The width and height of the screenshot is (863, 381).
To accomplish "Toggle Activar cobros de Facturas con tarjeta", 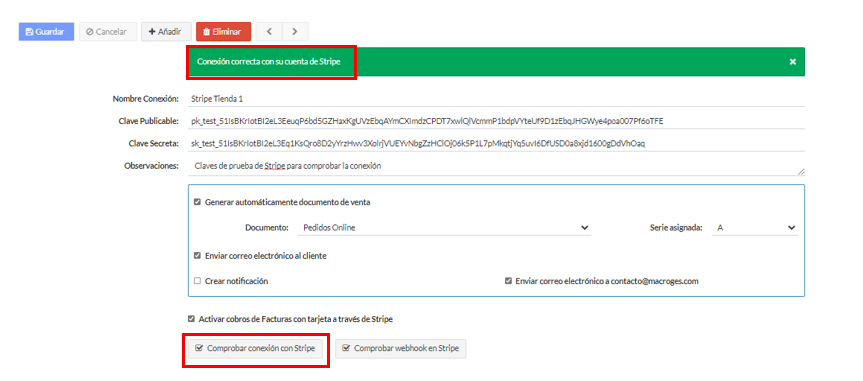I will pos(191,319).
